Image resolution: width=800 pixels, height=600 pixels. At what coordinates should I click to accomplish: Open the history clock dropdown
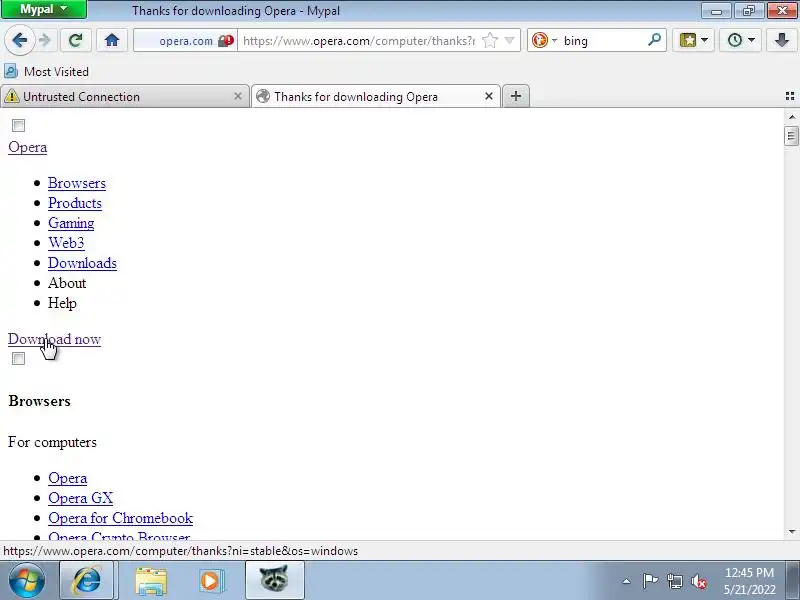point(740,40)
